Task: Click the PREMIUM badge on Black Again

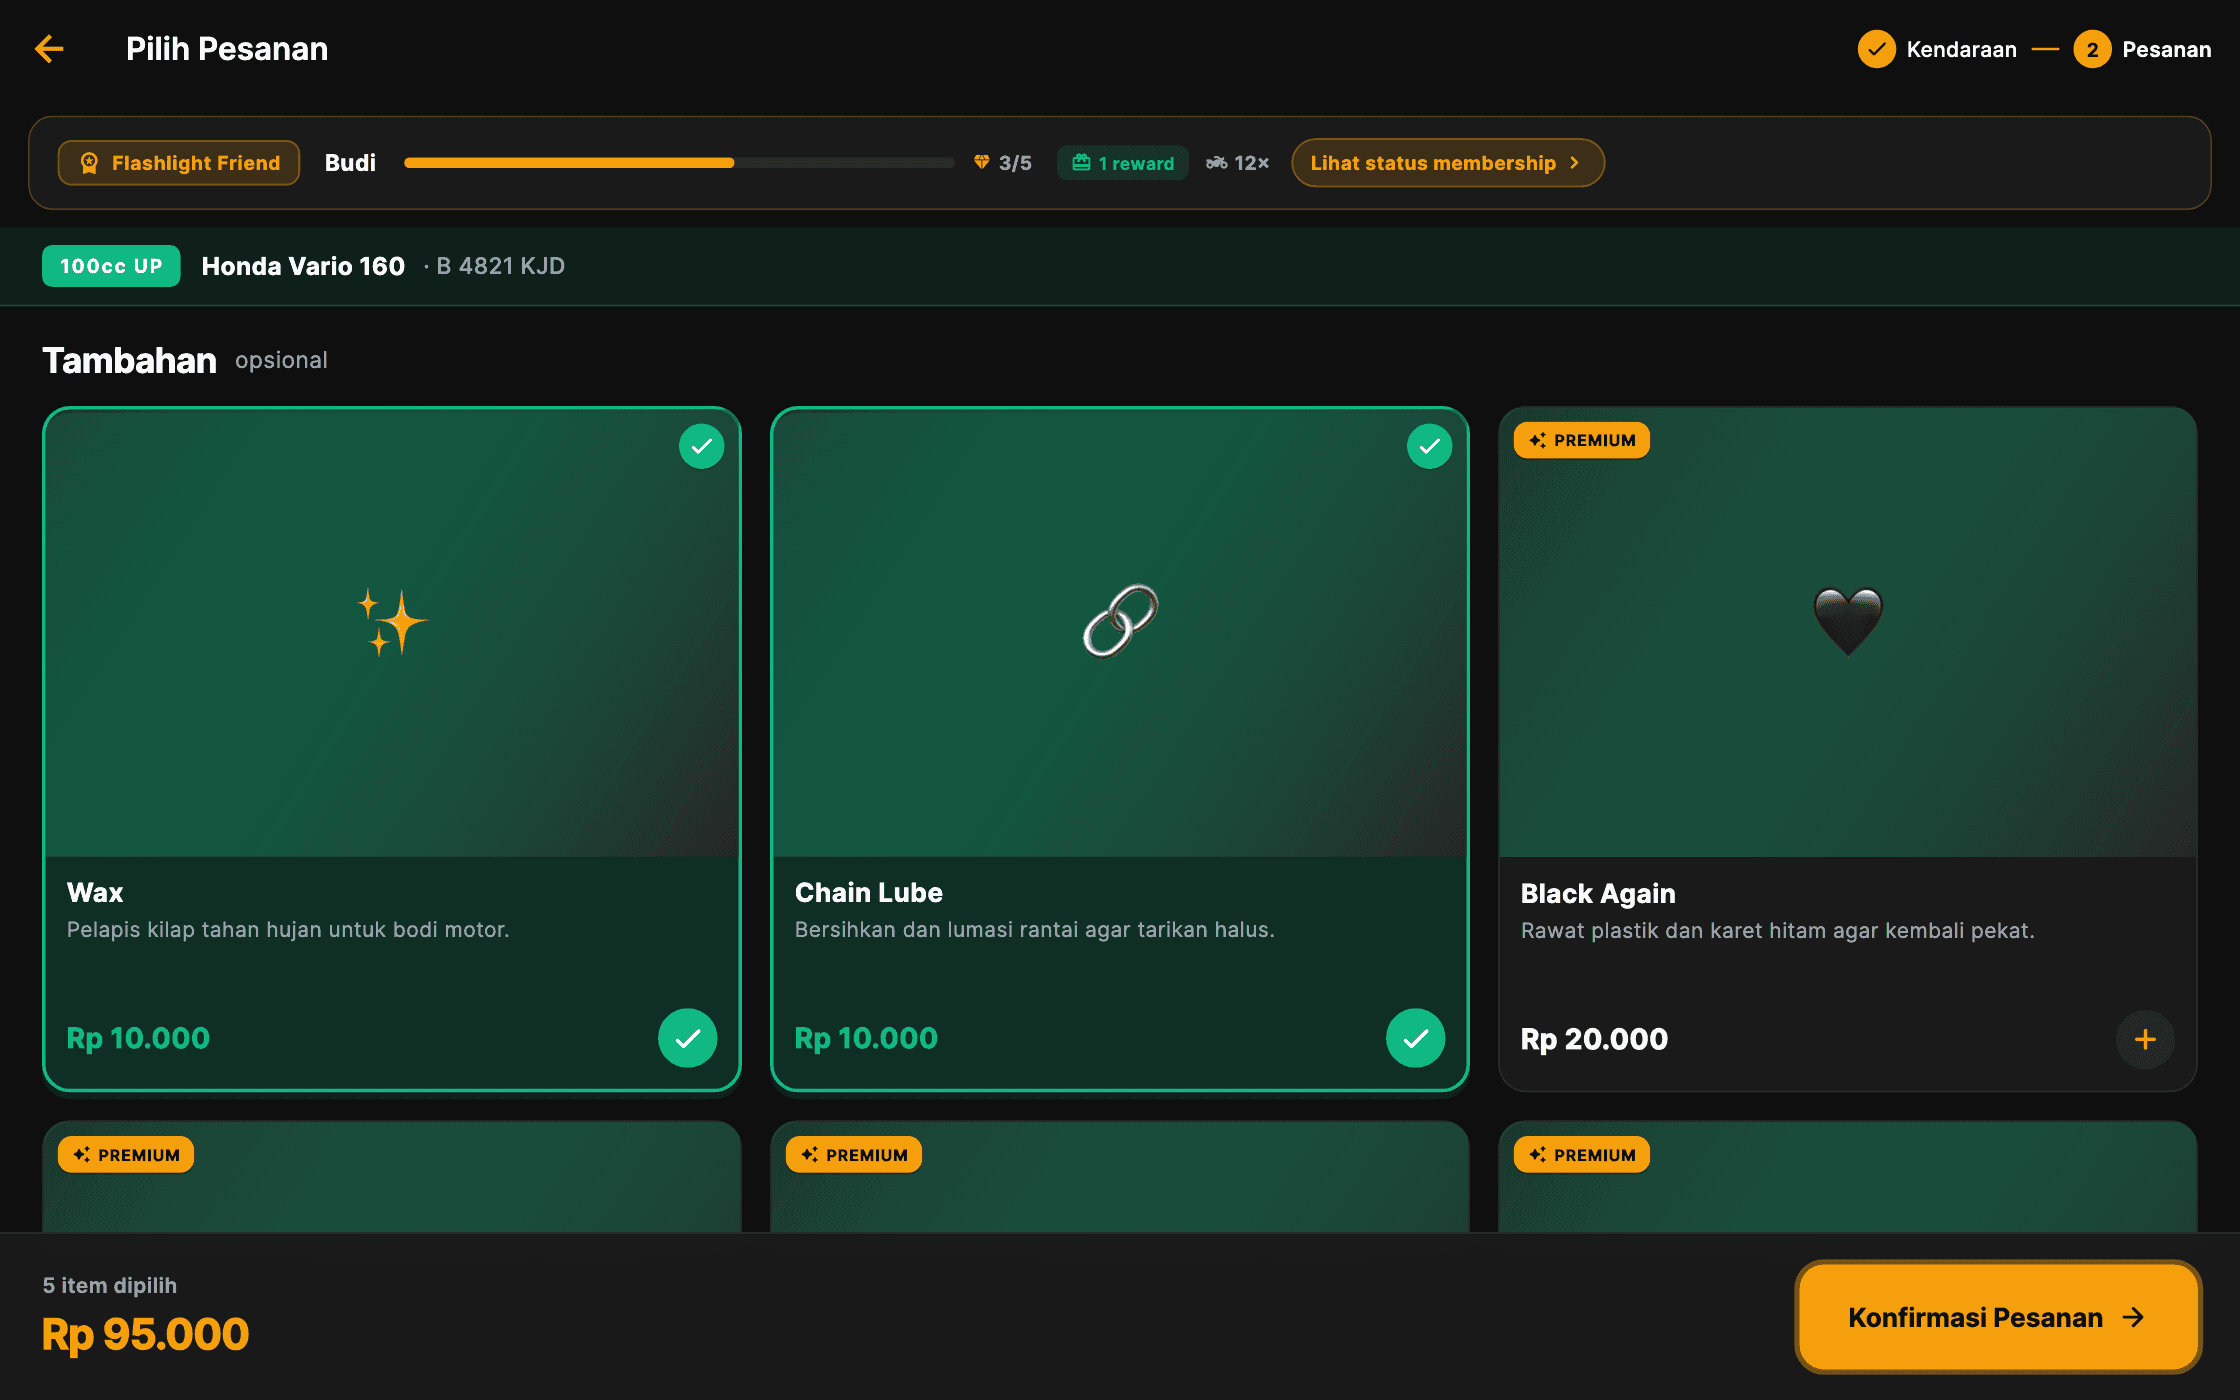Action: coord(1582,440)
